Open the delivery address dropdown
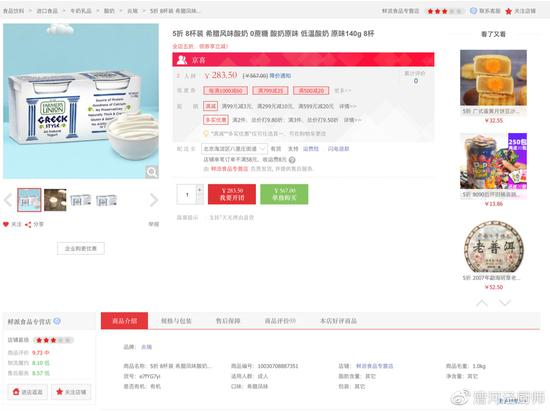This screenshot has height=411, width=550. (234, 149)
